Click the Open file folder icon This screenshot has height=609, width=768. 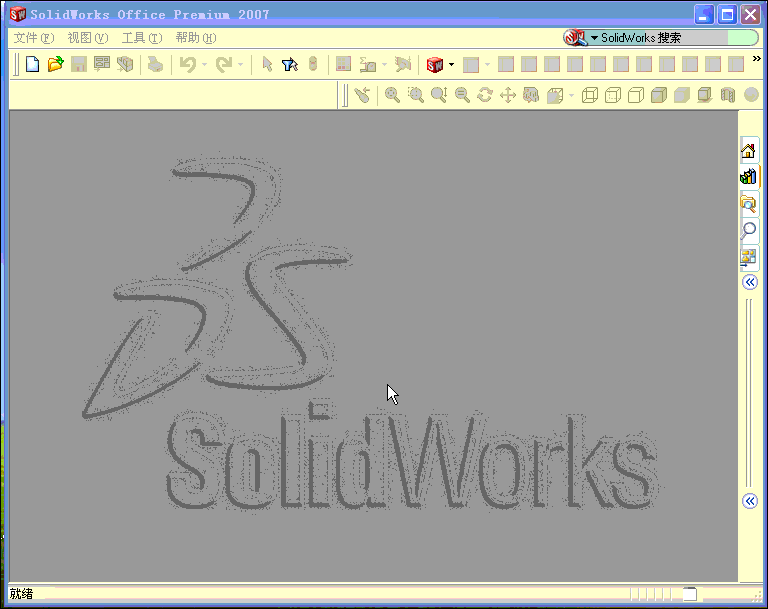tap(55, 64)
